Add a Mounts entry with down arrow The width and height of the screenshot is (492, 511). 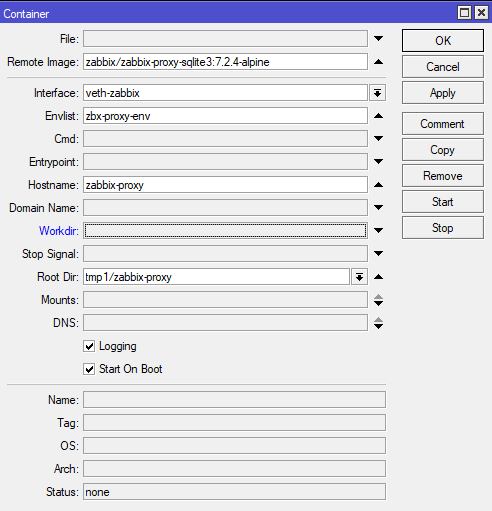point(378,303)
